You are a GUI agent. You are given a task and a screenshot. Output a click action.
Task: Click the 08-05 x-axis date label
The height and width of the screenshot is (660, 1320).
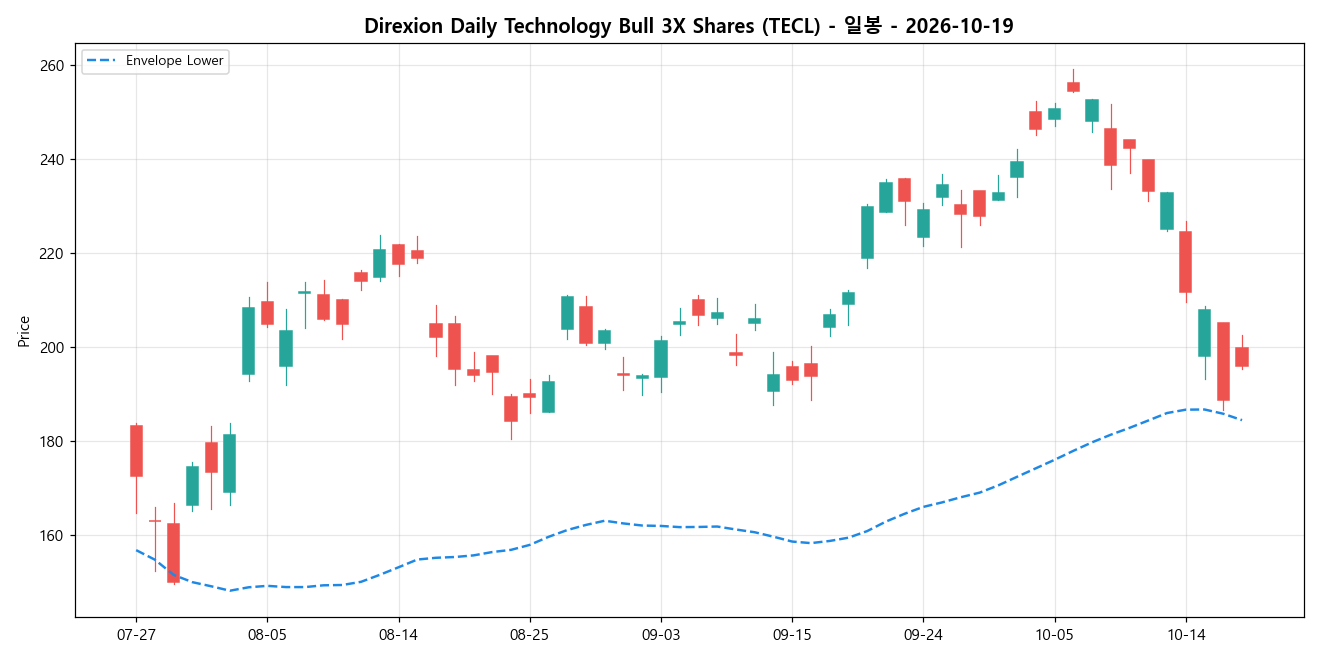coord(267,634)
